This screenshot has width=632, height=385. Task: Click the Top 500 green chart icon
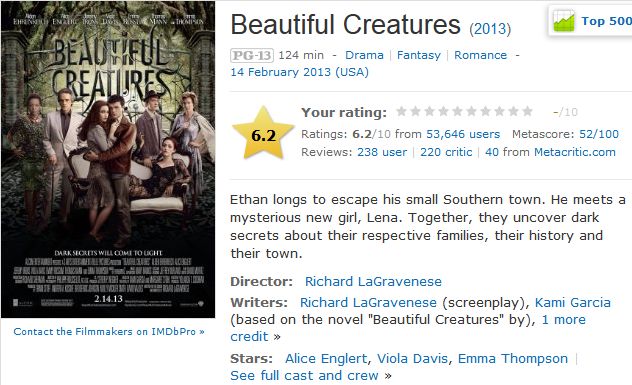pos(564,21)
